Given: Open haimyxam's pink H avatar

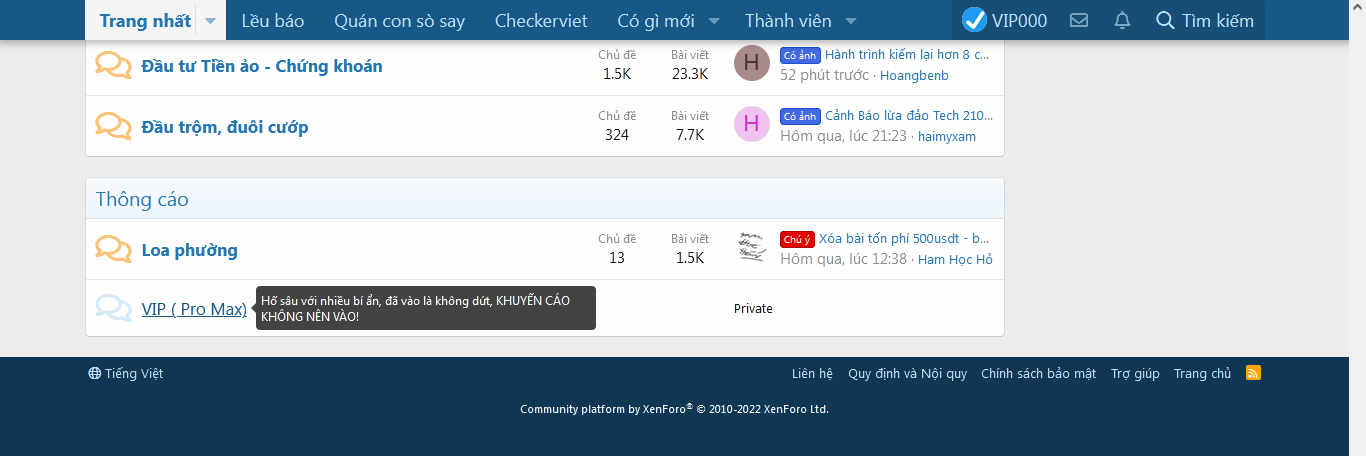Looking at the screenshot, I should (x=751, y=124).
